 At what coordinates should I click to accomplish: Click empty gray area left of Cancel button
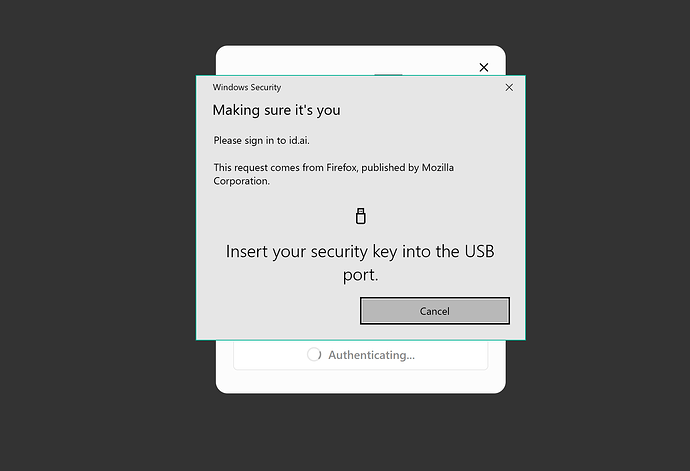point(278,311)
